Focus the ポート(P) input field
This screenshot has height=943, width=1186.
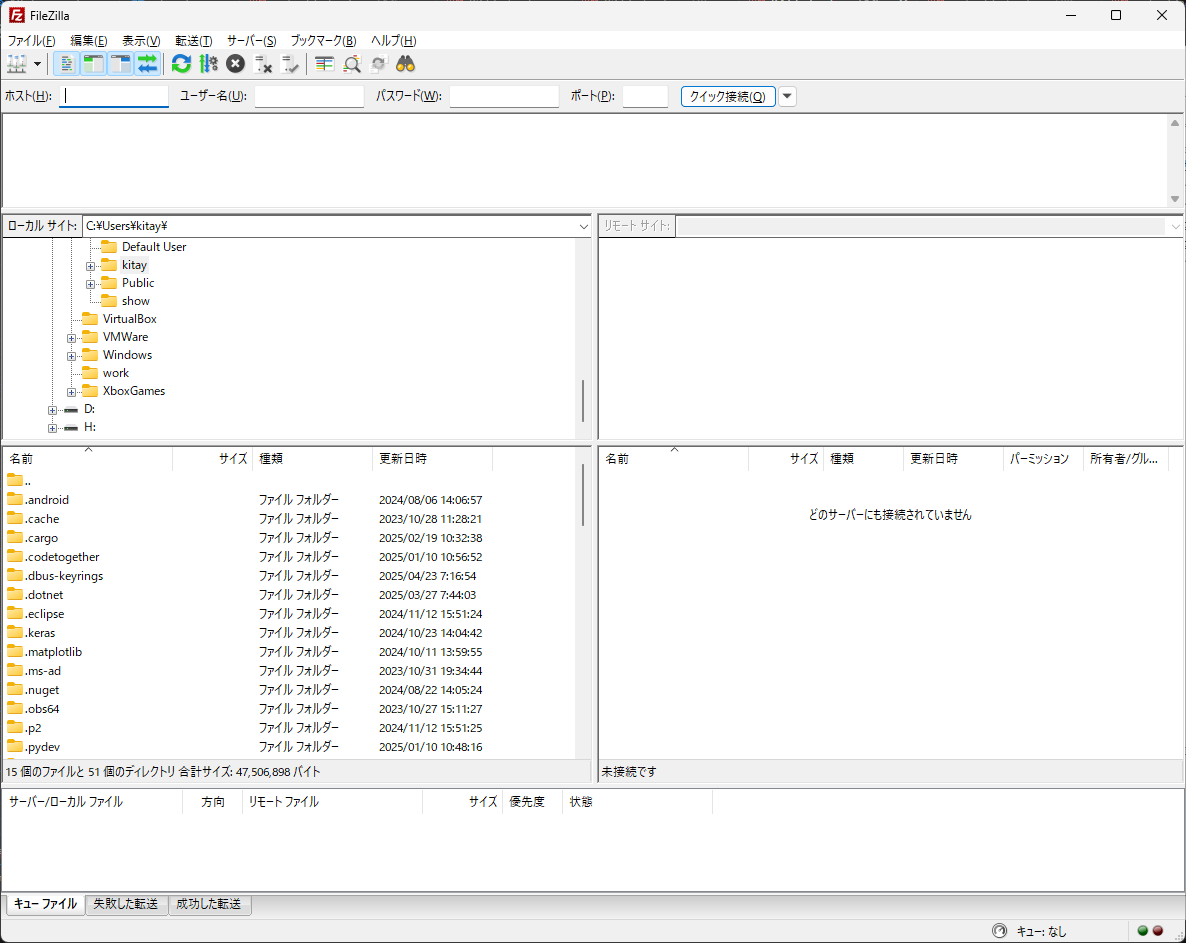point(645,96)
